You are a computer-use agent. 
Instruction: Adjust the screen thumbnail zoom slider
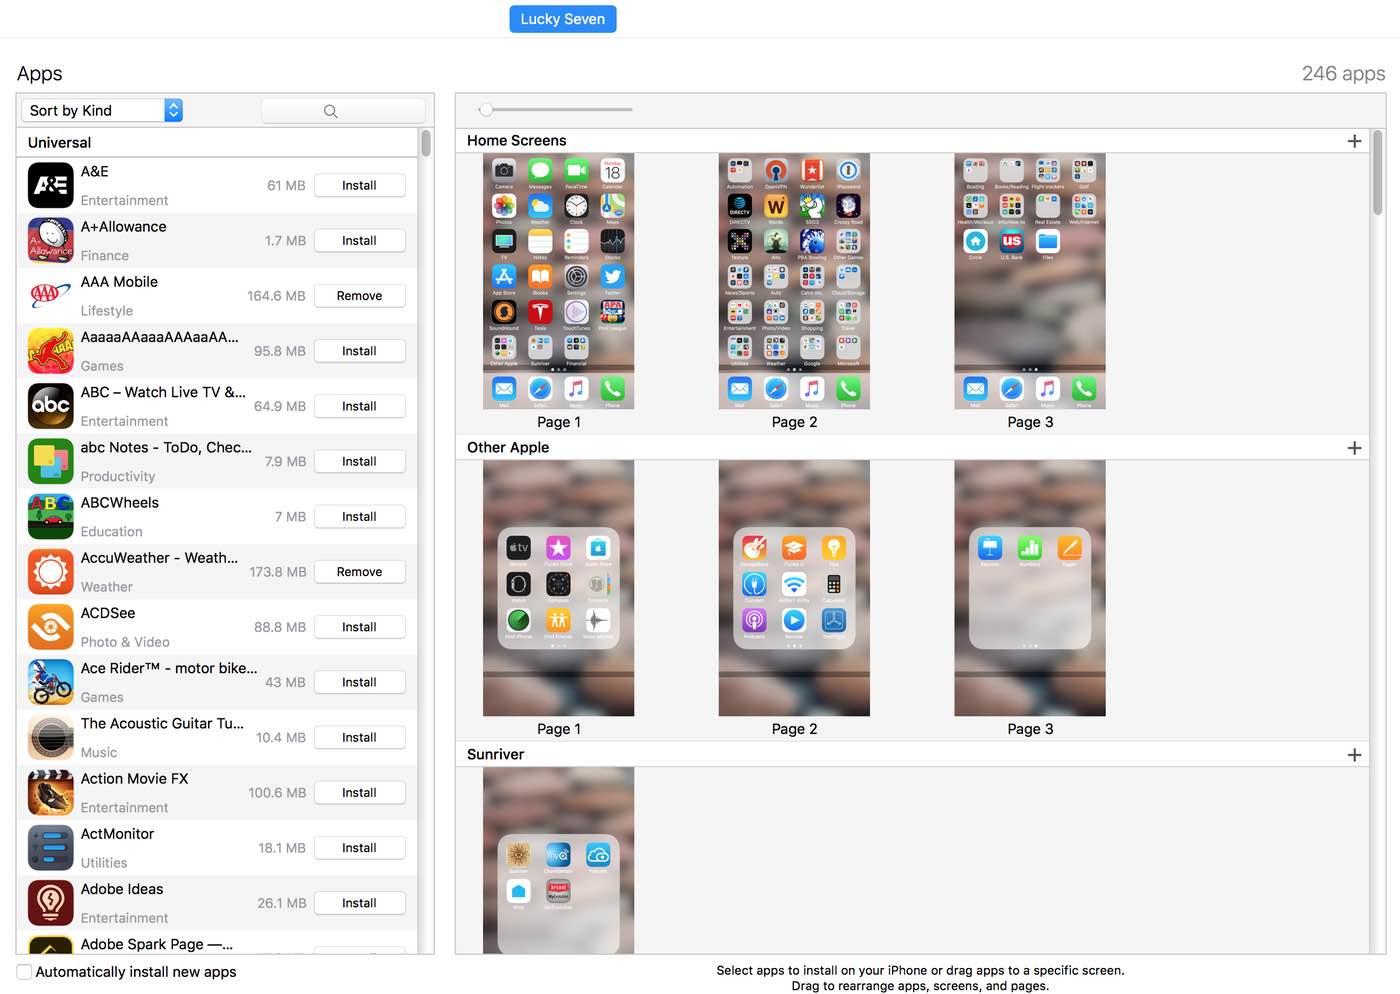[x=486, y=109]
